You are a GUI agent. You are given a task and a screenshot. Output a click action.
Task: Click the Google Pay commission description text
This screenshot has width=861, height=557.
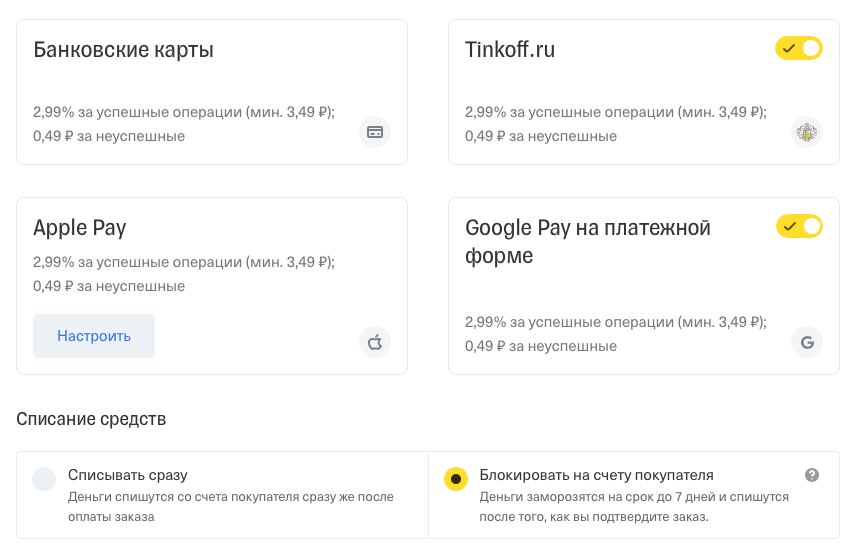pos(616,333)
